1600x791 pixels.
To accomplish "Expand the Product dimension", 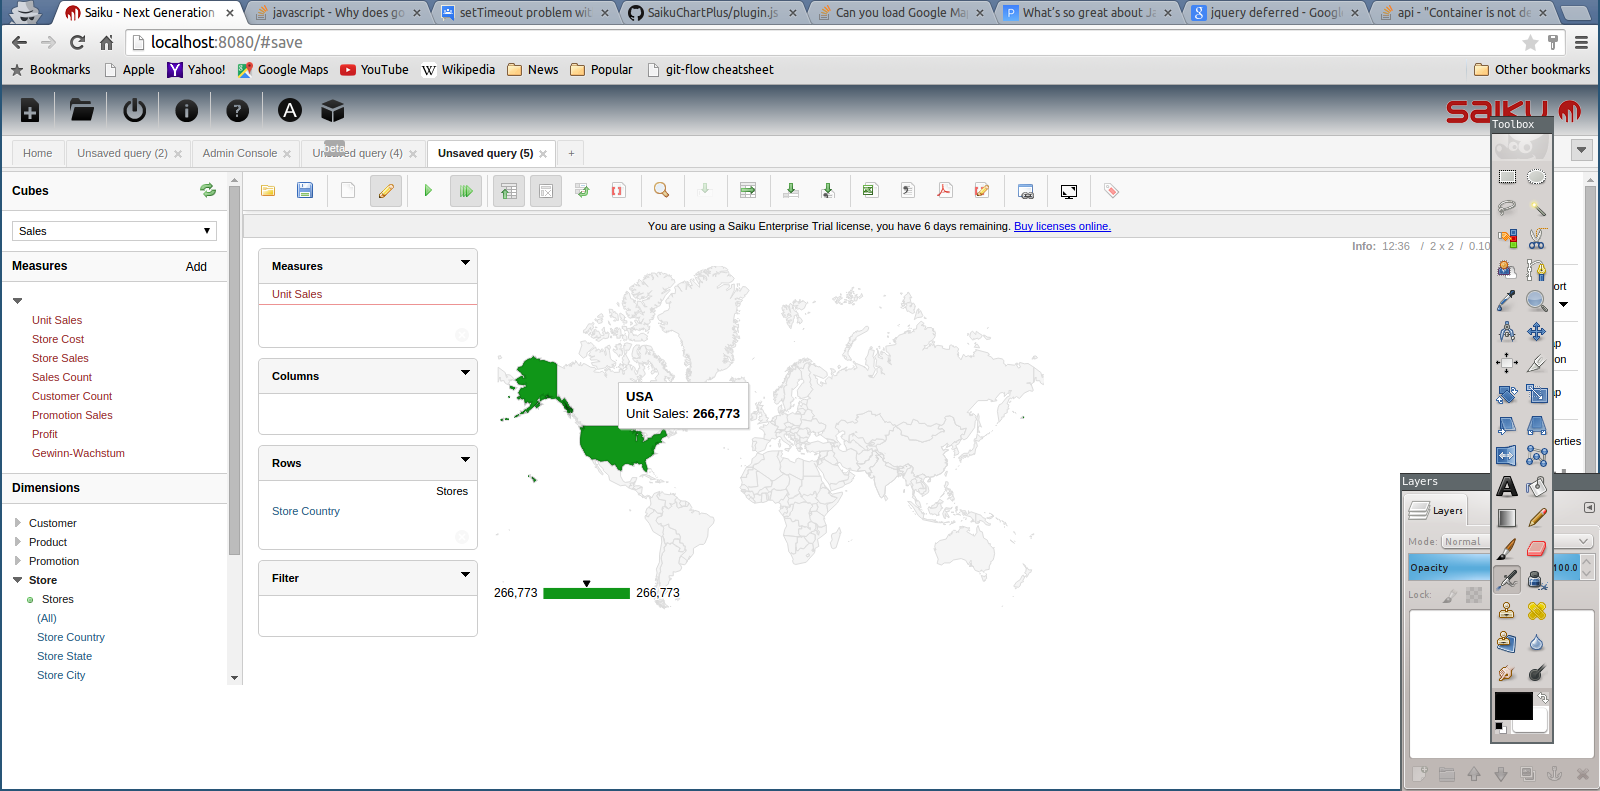I will click(18, 542).
